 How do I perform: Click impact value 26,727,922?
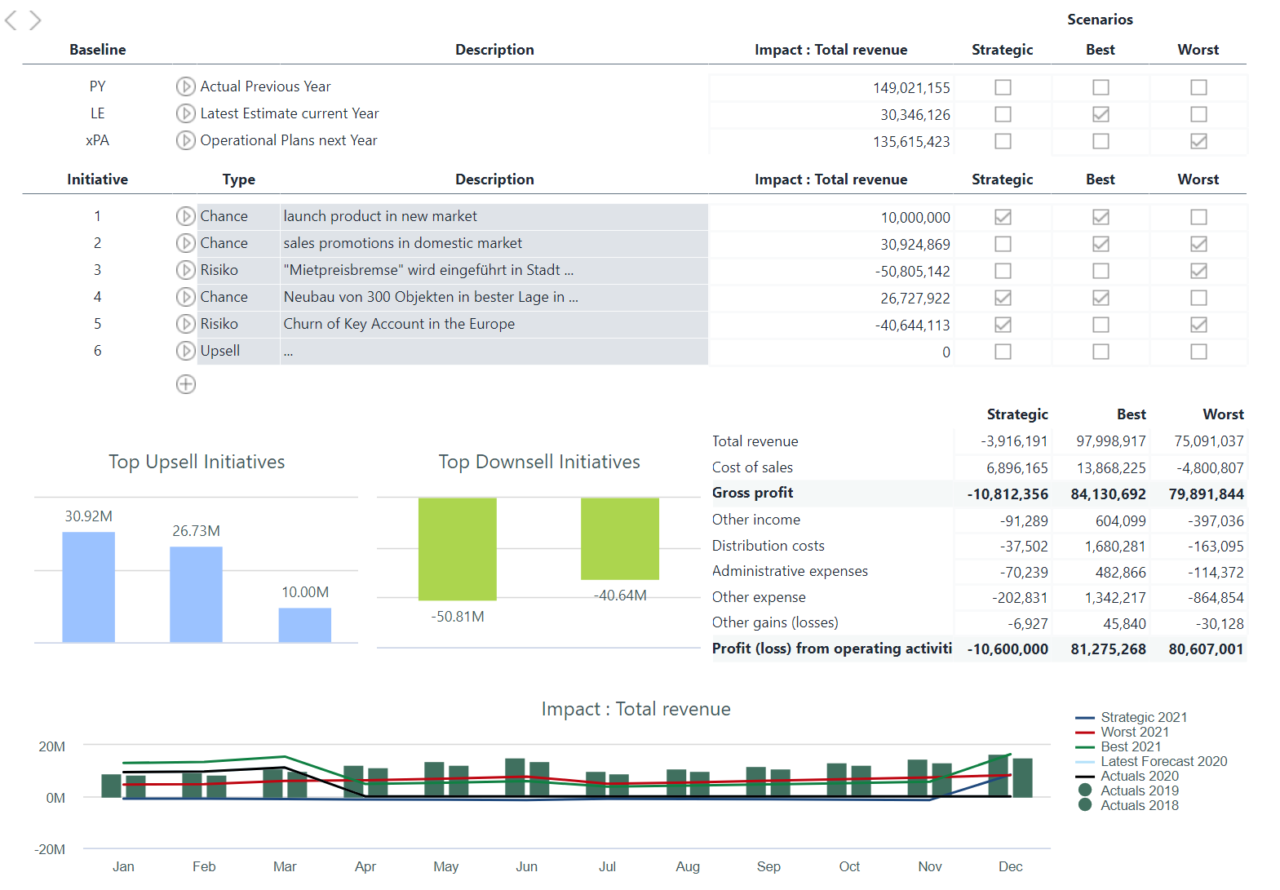pos(915,298)
